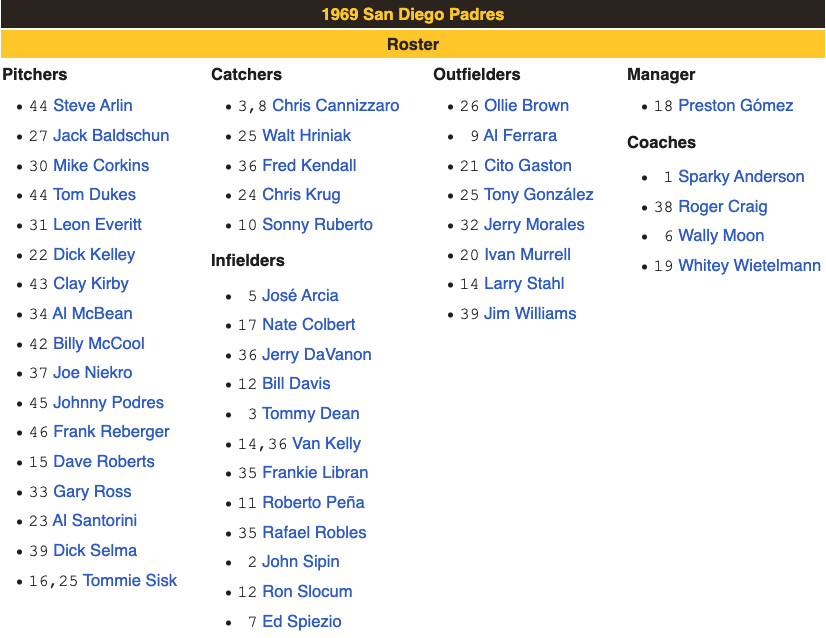Open the Roger Craig link
Image resolution: width=826 pixels, height=638 pixels.
pyautogui.click(x=723, y=207)
